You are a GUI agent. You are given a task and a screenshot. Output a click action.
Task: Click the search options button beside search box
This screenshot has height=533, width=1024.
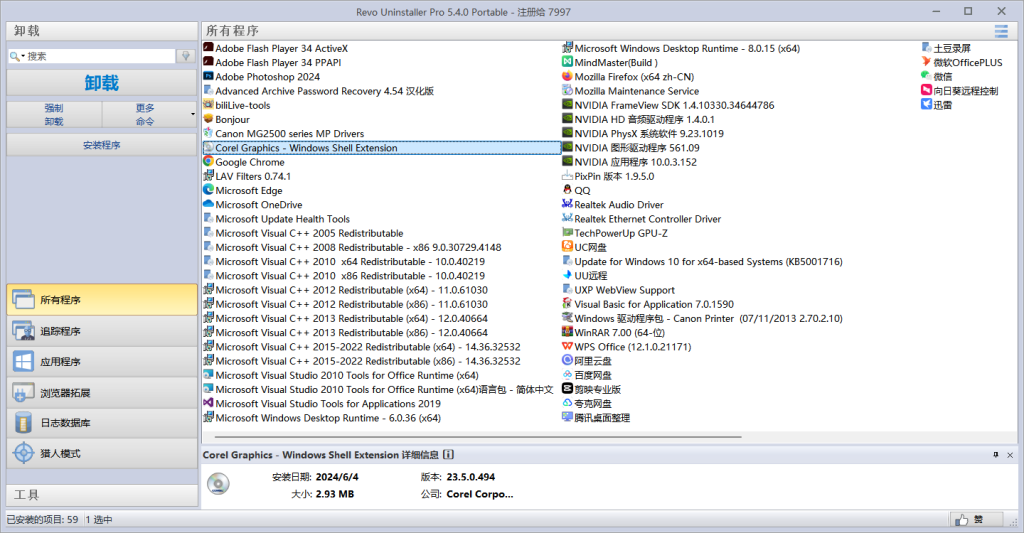(x=185, y=56)
